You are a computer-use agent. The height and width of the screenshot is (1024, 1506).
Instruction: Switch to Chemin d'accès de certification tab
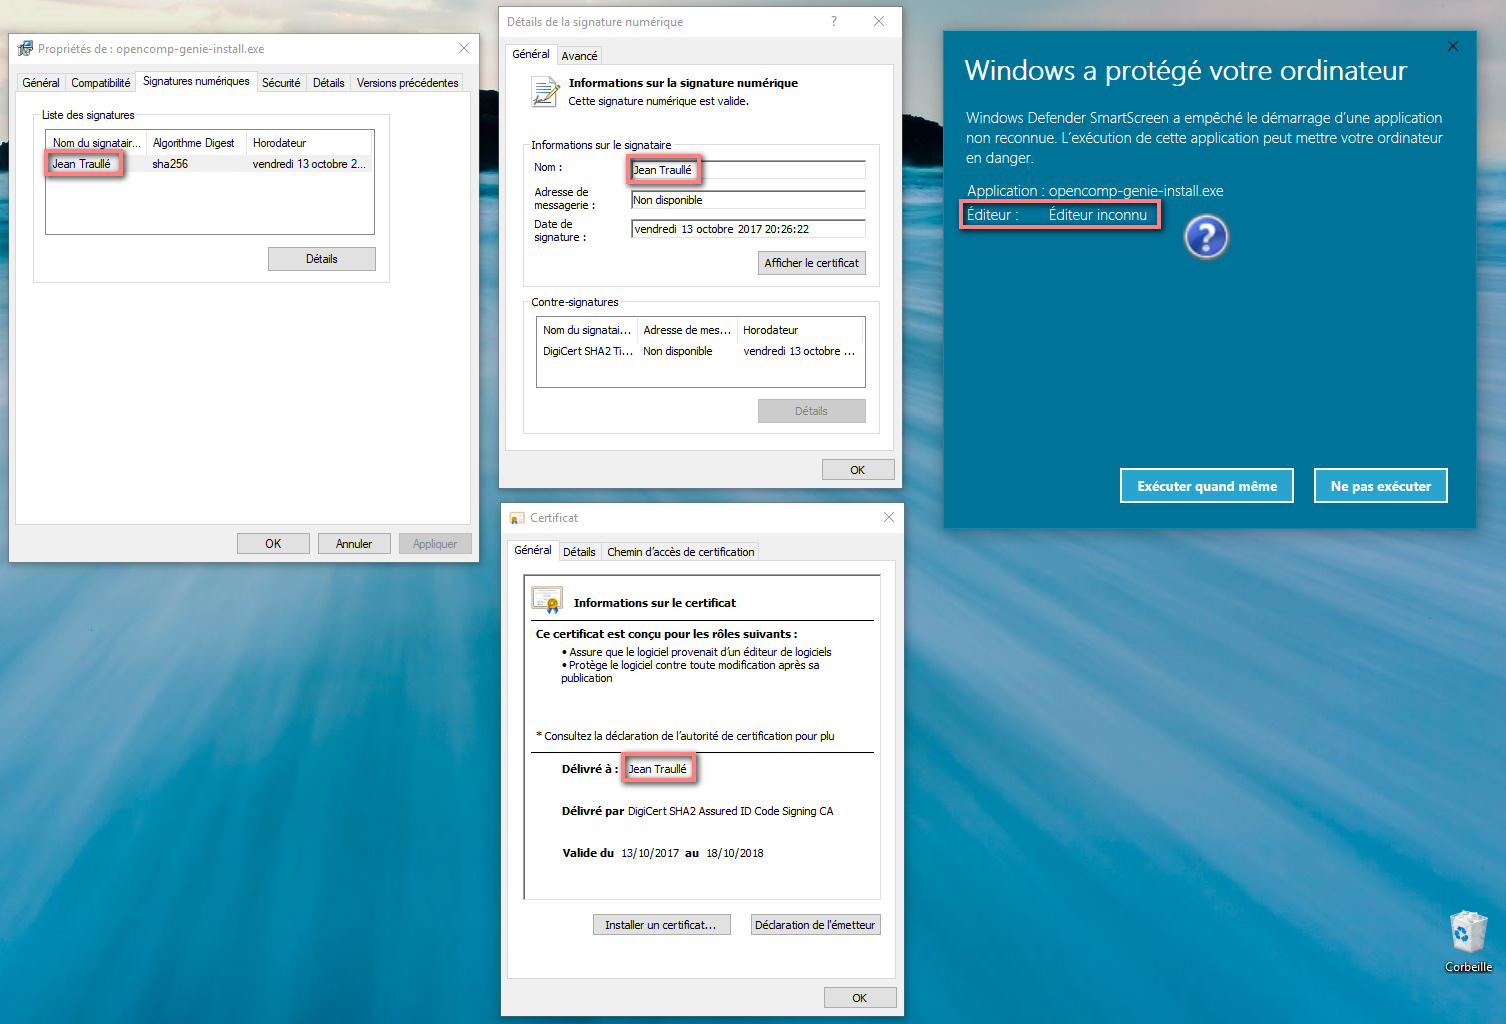(x=681, y=551)
